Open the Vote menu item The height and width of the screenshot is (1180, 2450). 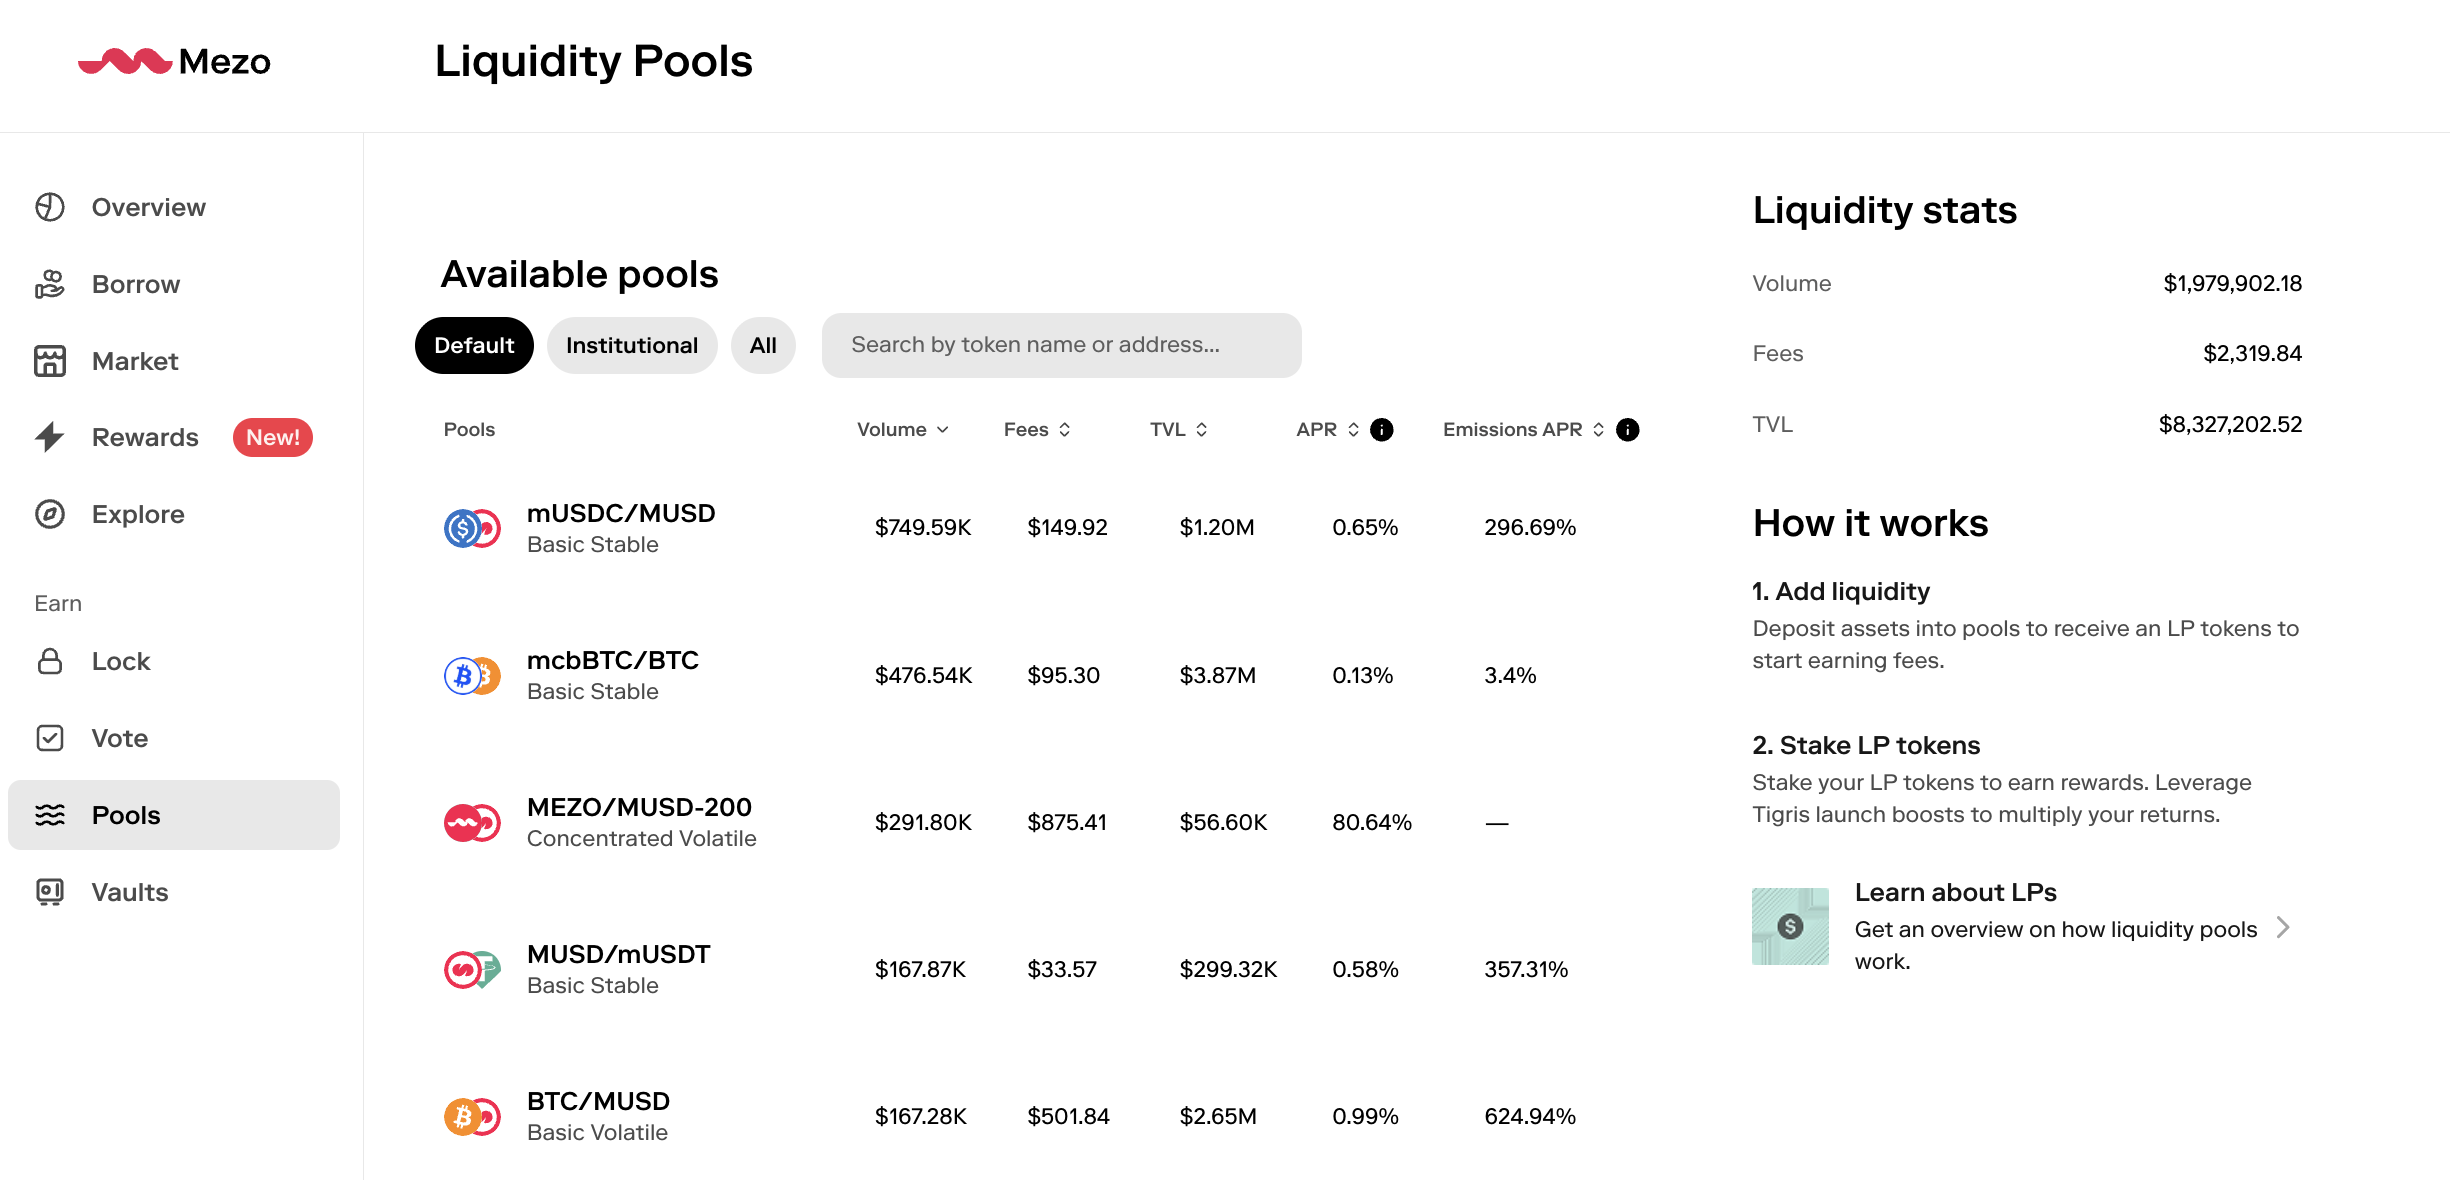120,738
